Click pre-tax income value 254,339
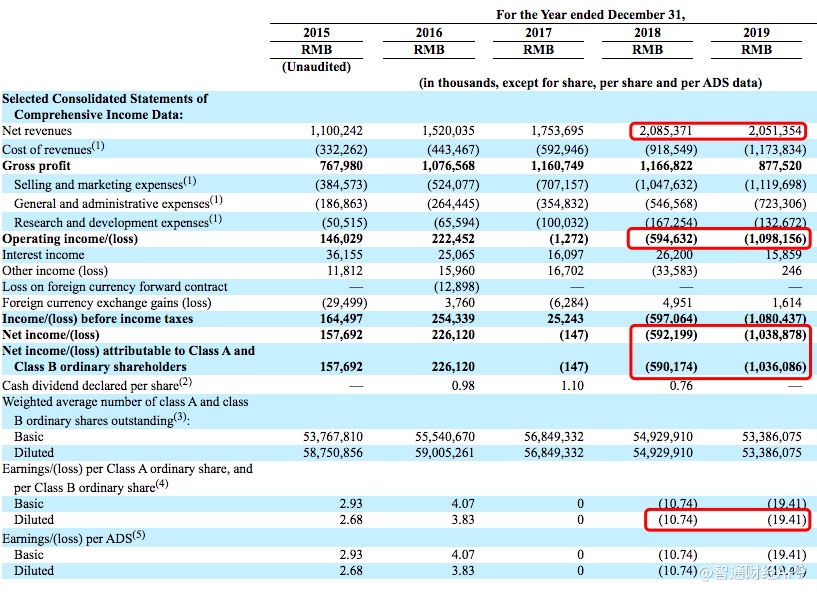Screen dimensions: 817x592 [453, 319]
